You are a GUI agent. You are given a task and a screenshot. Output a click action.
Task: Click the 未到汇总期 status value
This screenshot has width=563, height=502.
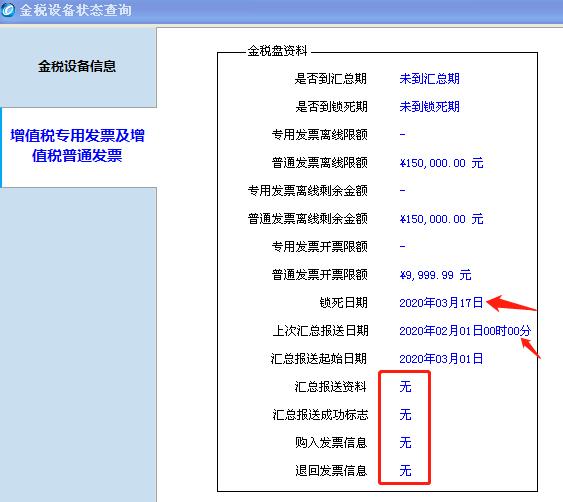point(429,79)
